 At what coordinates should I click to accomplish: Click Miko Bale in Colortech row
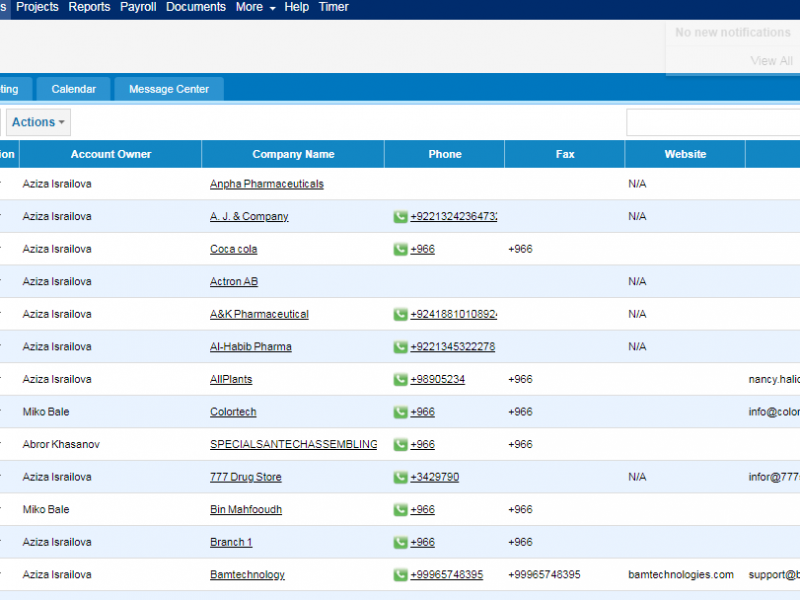[x=46, y=412]
